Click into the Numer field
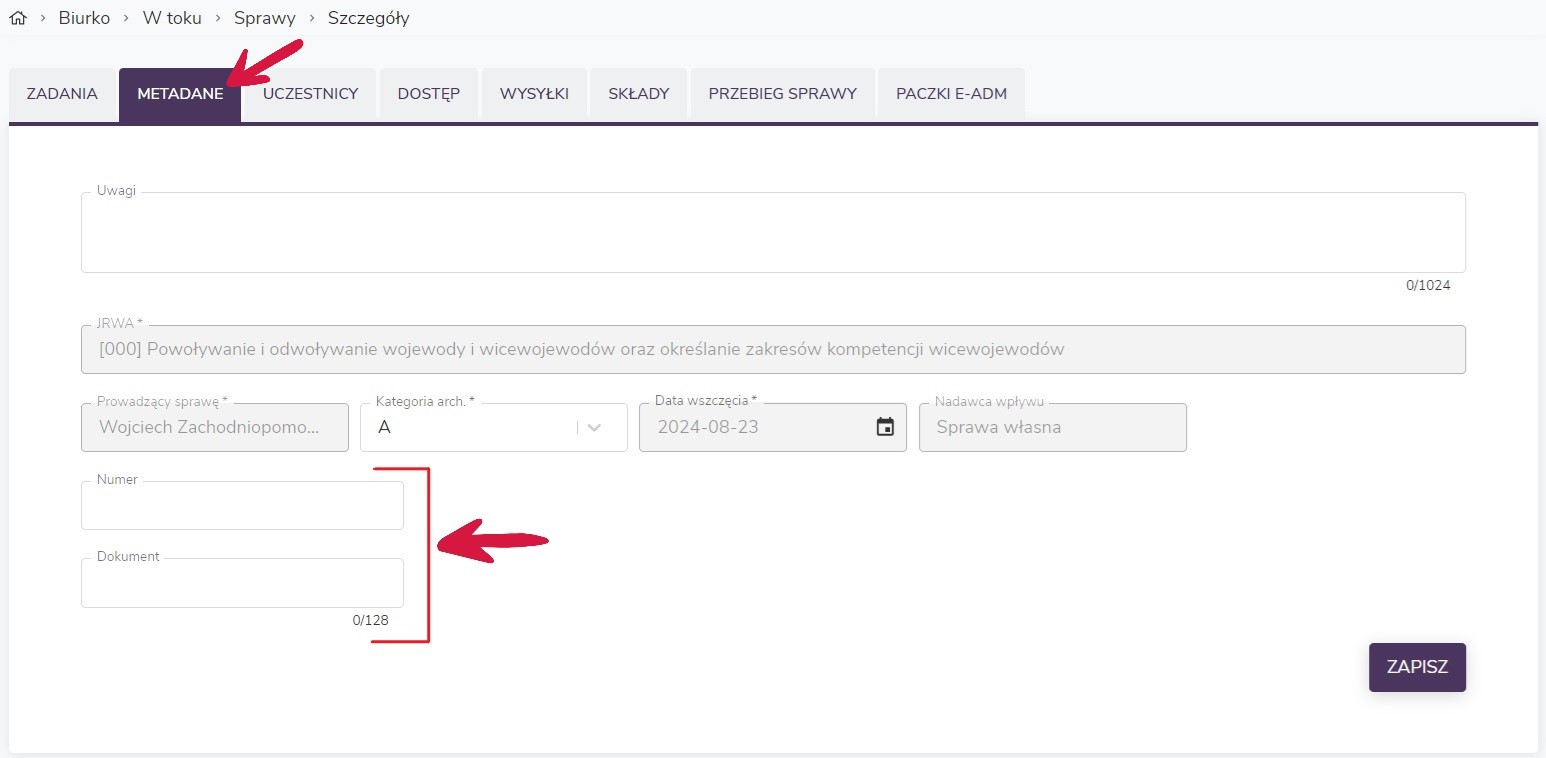 (x=242, y=507)
